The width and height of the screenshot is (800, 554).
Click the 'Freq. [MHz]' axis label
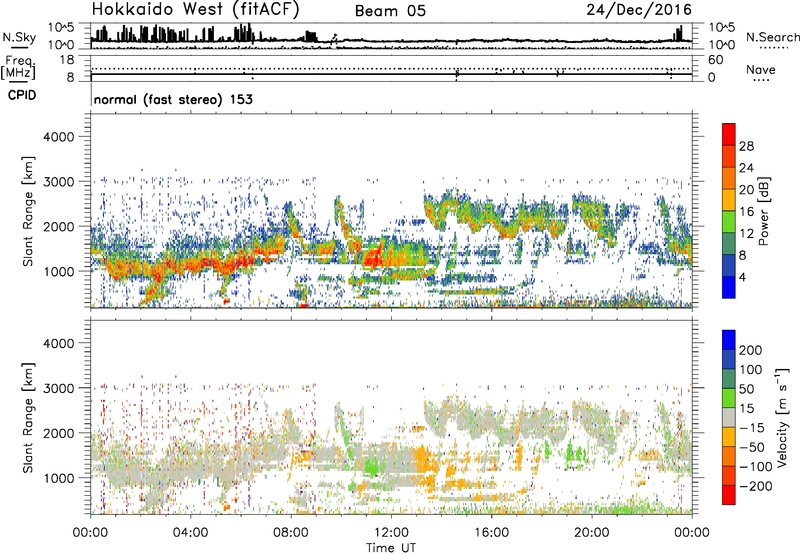(x=18, y=67)
